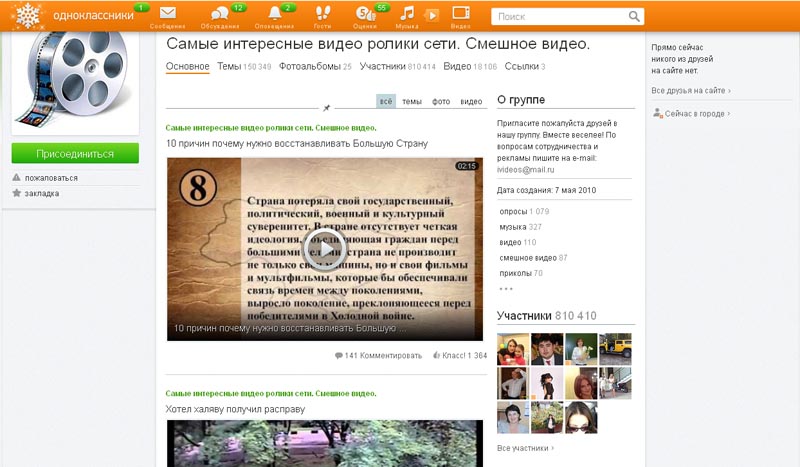Select the фото feed filter
The image size is (800, 467).
(x=441, y=102)
